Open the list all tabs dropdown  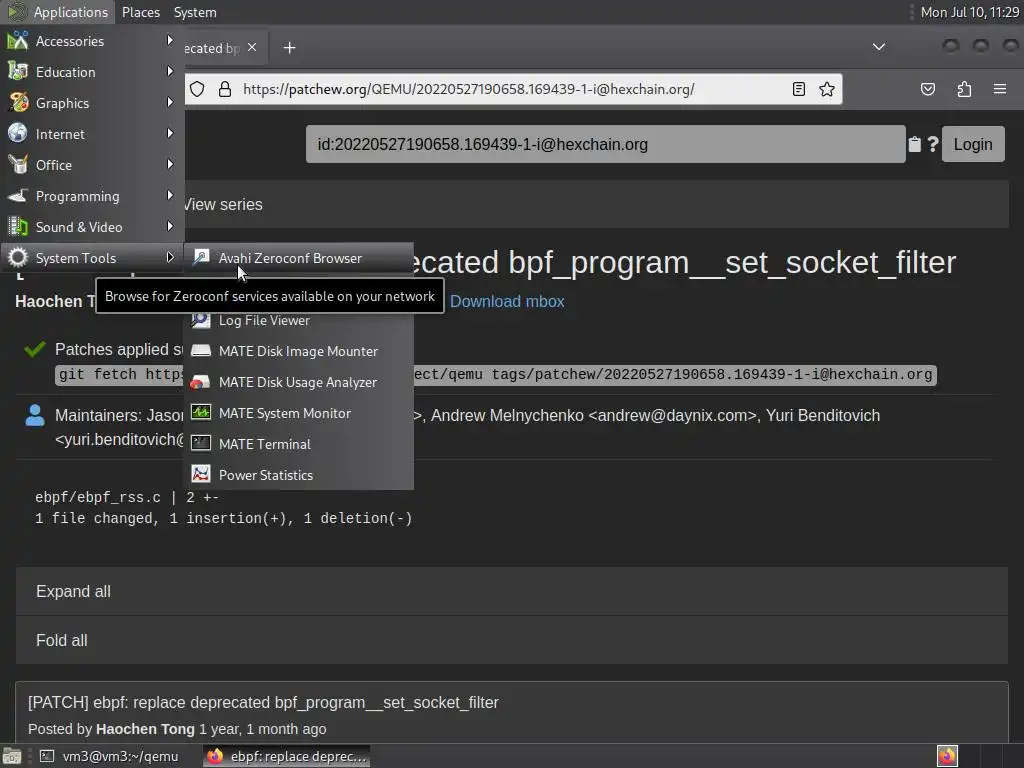click(x=879, y=47)
